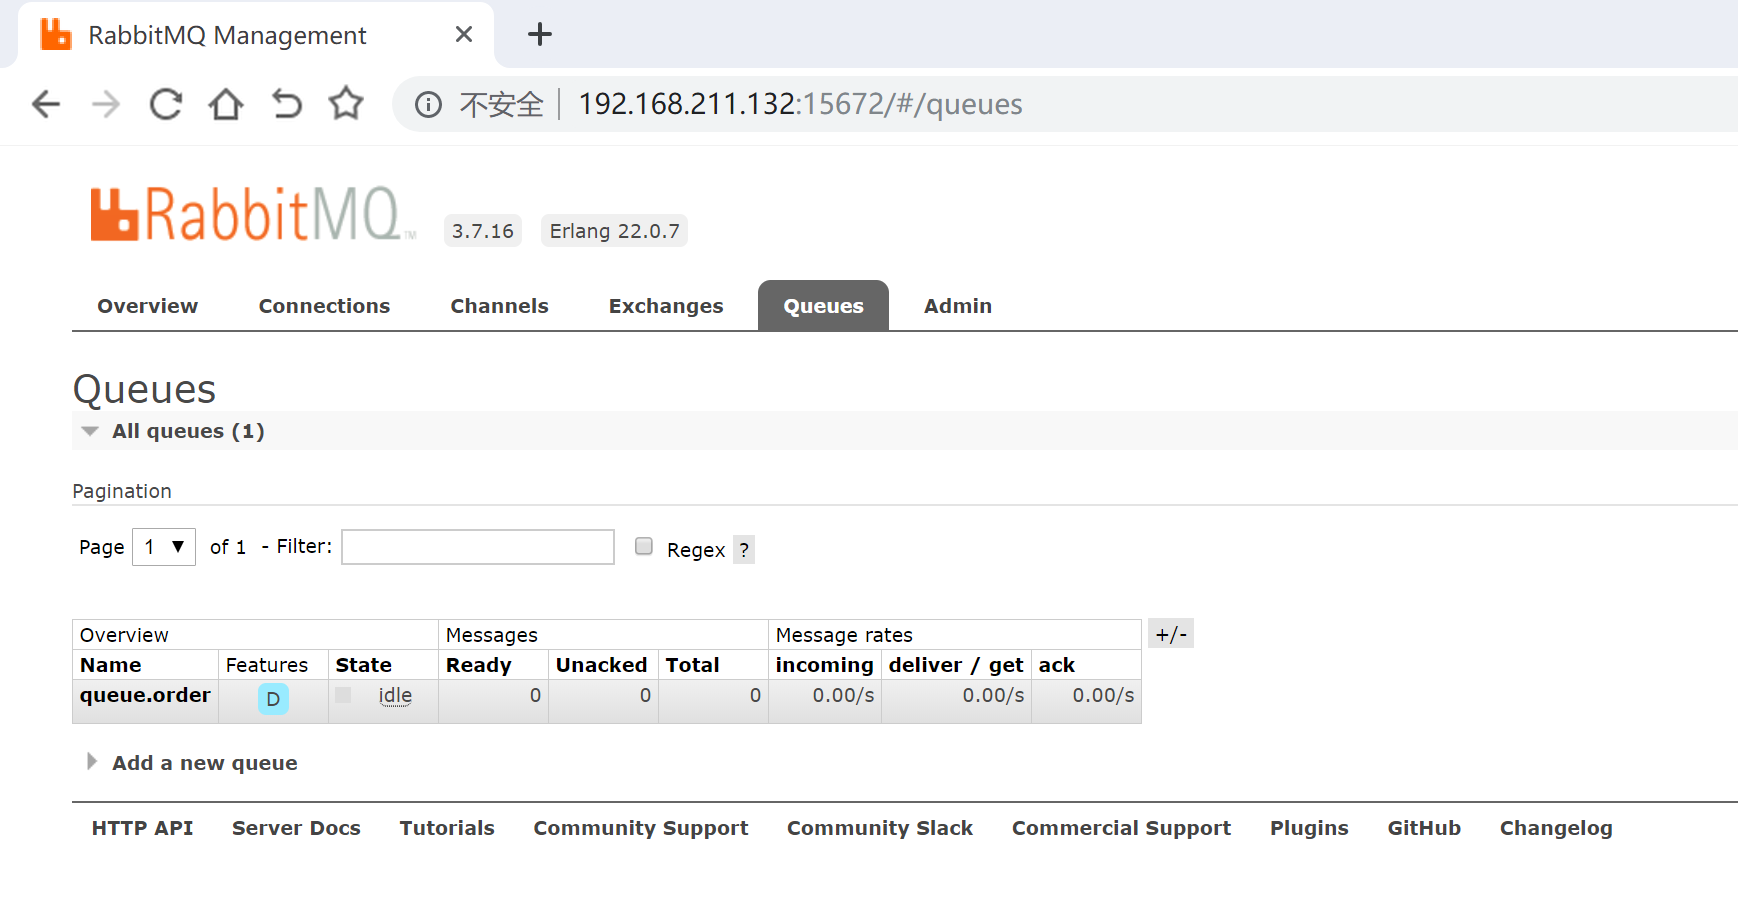Go to the browser home page icon
Screen dimensions: 1738x922
point(226,104)
